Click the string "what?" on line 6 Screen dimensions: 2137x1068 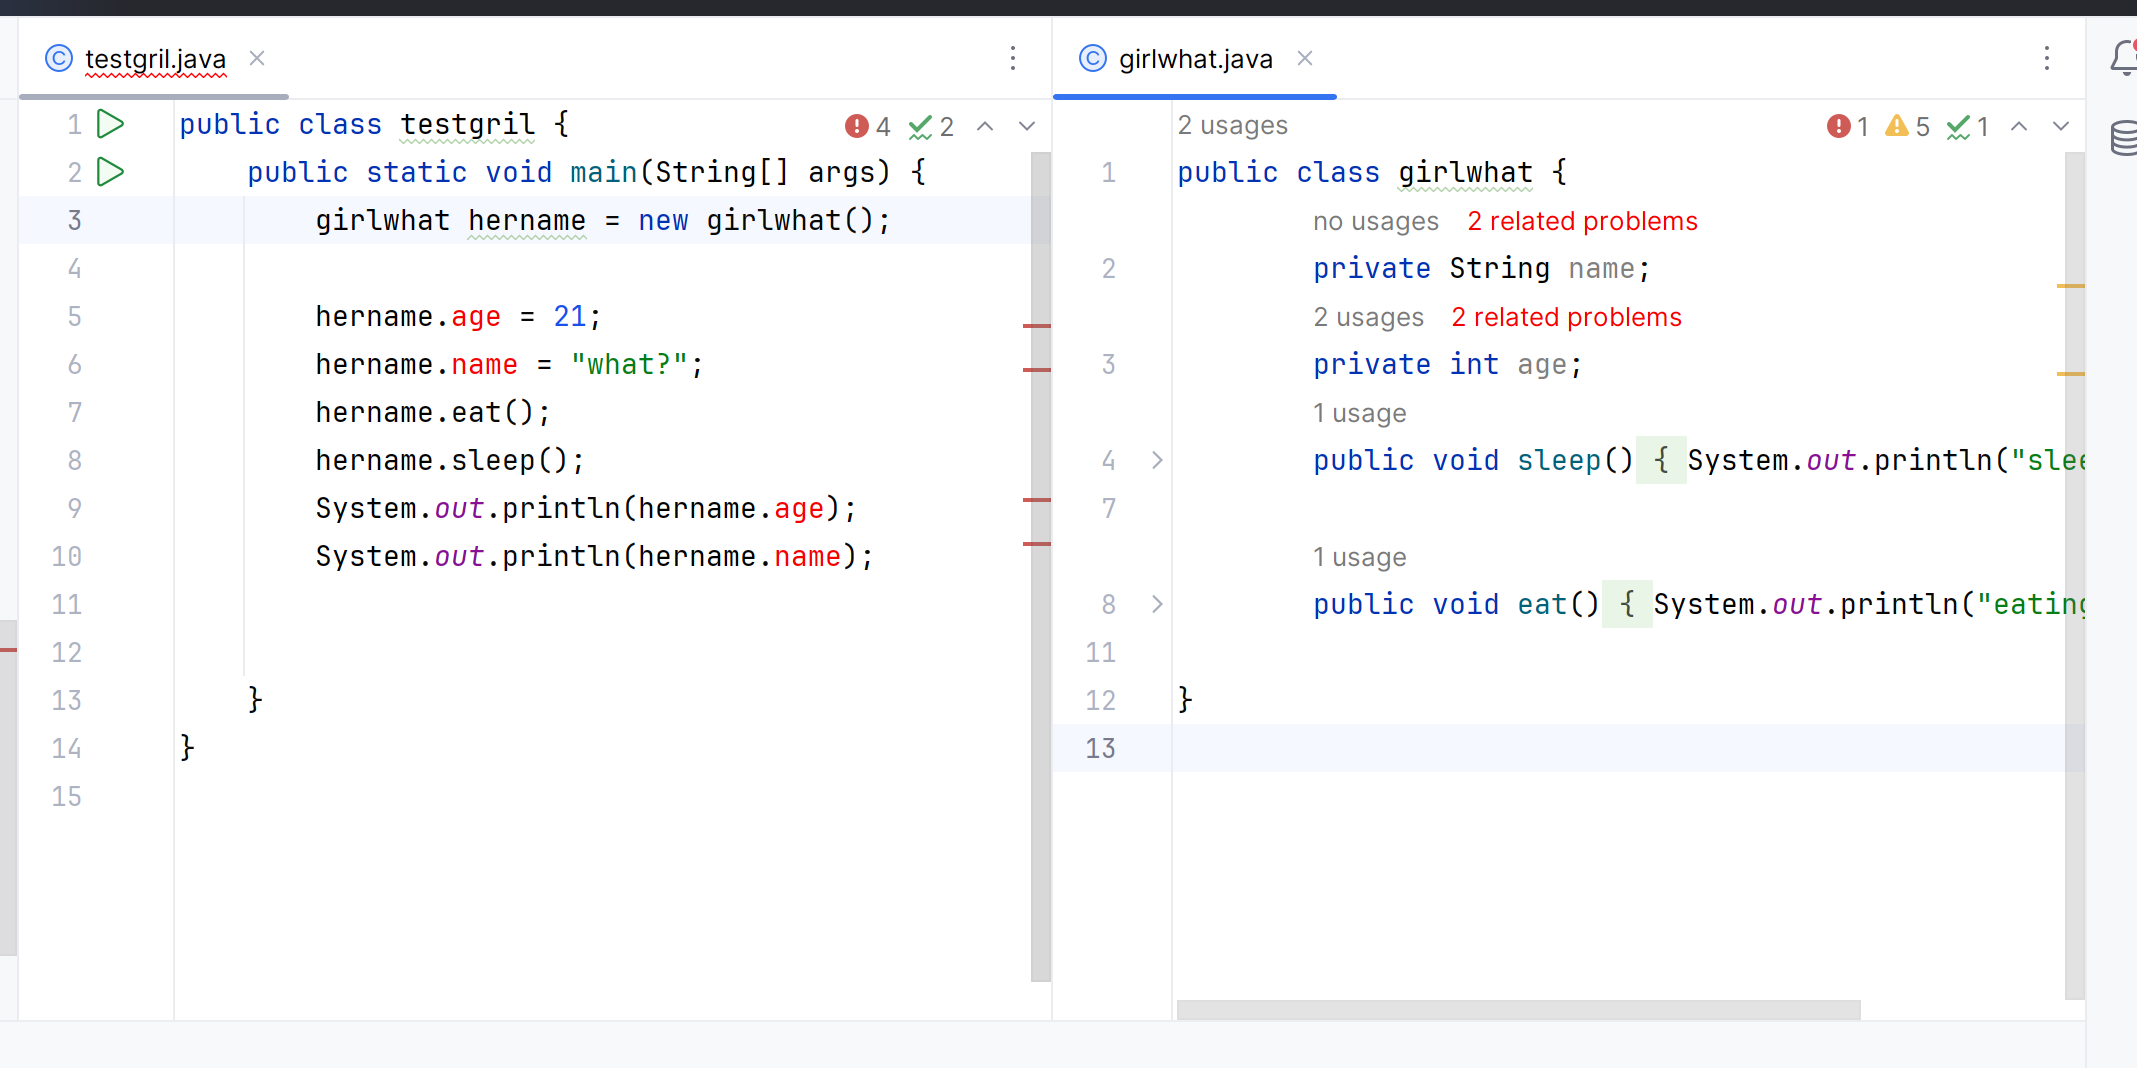[629, 365]
